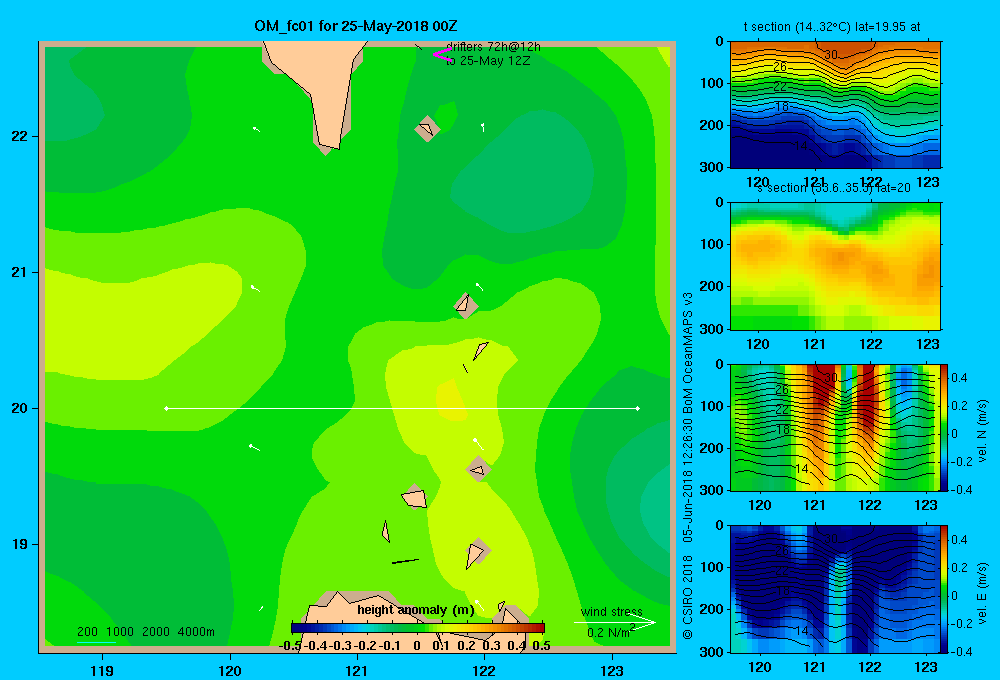
Task: Click the 14 isotherm label in temperature section
Action: pyautogui.click(x=801, y=146)
